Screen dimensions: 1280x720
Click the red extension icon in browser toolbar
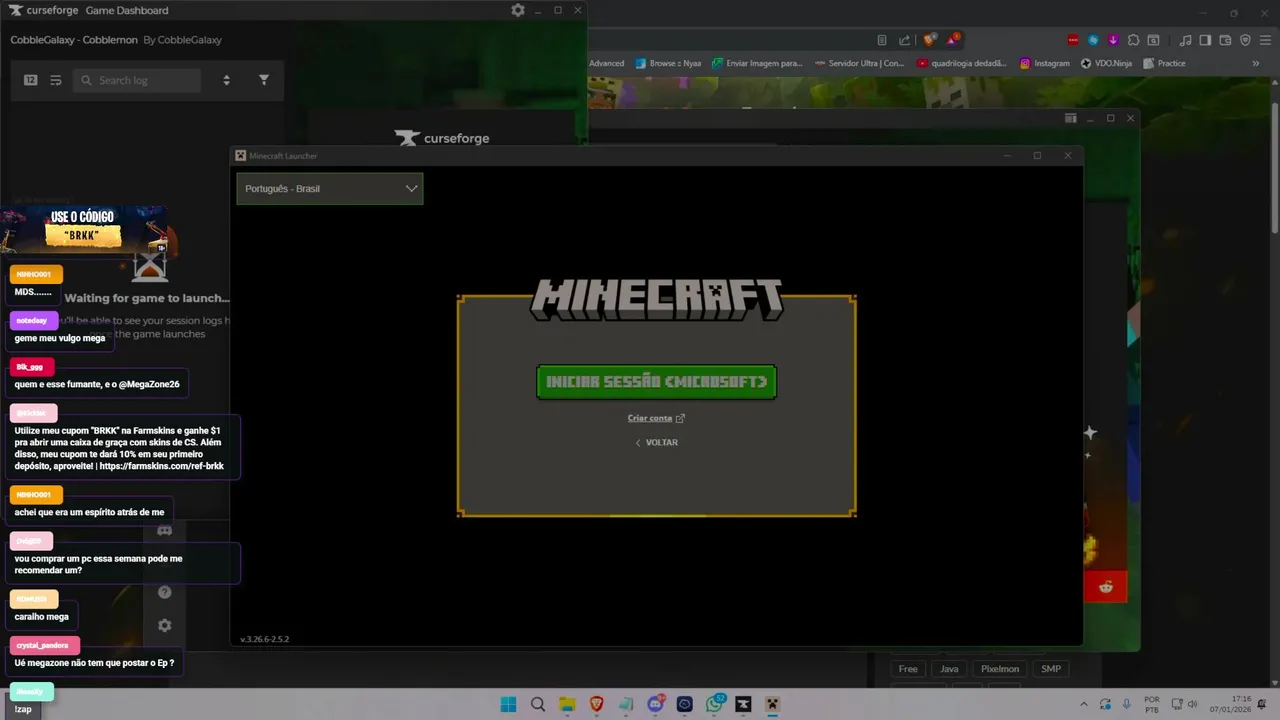(1073, 40)
